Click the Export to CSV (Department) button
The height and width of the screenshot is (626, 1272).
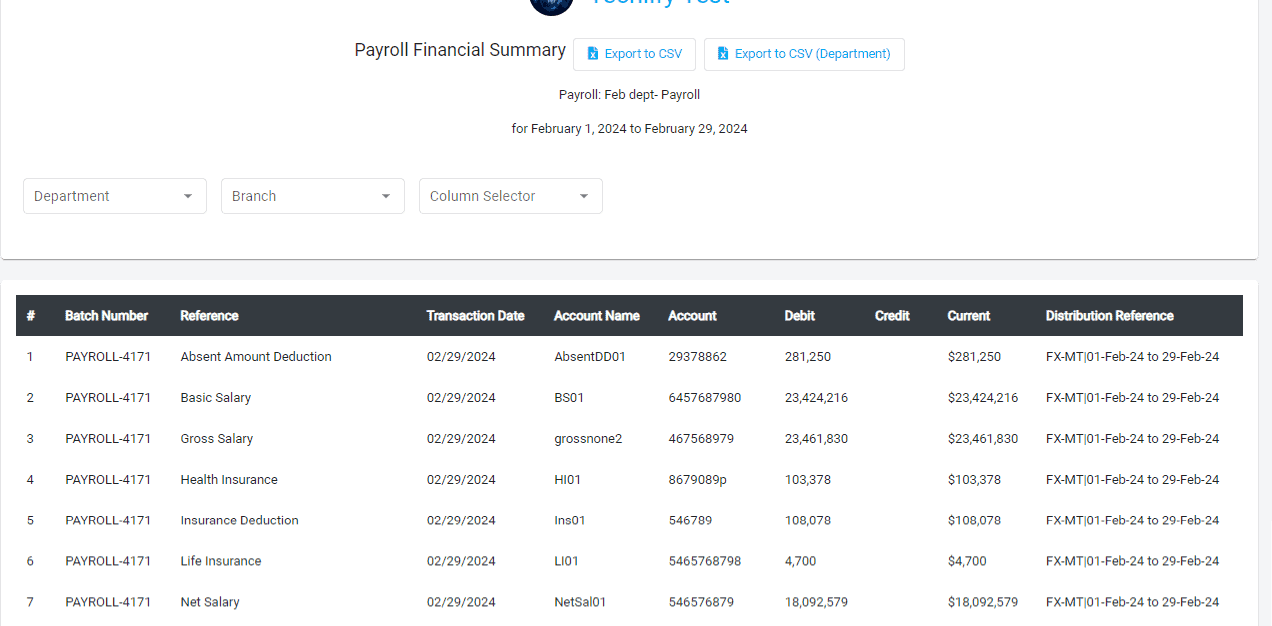pyautogui.click(x=804, y=53)
